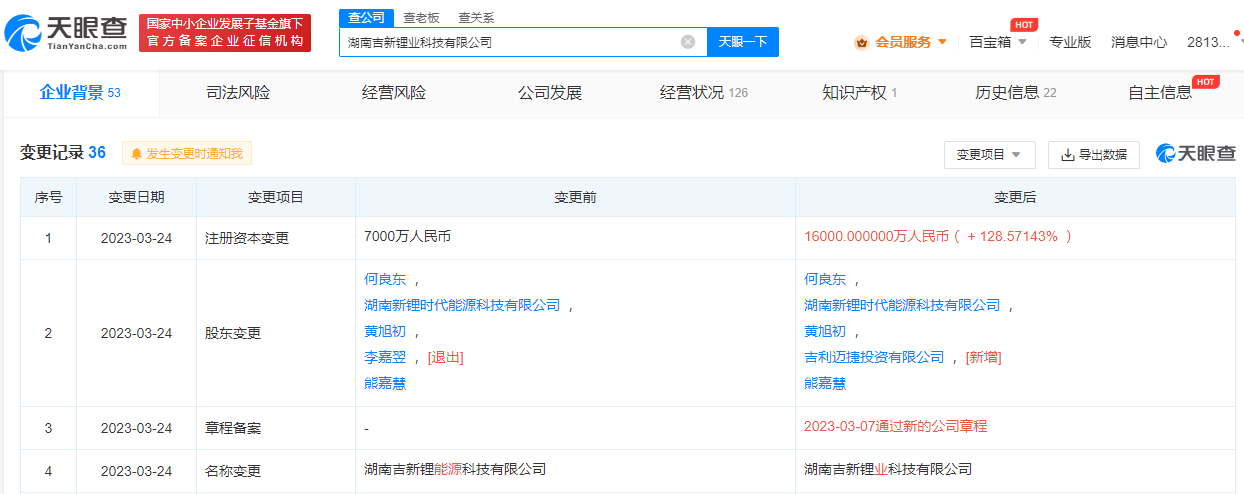Click the crown icon beside 会员服务
The width and height of the screenshot is (1244, 494).
click(861, 42)
